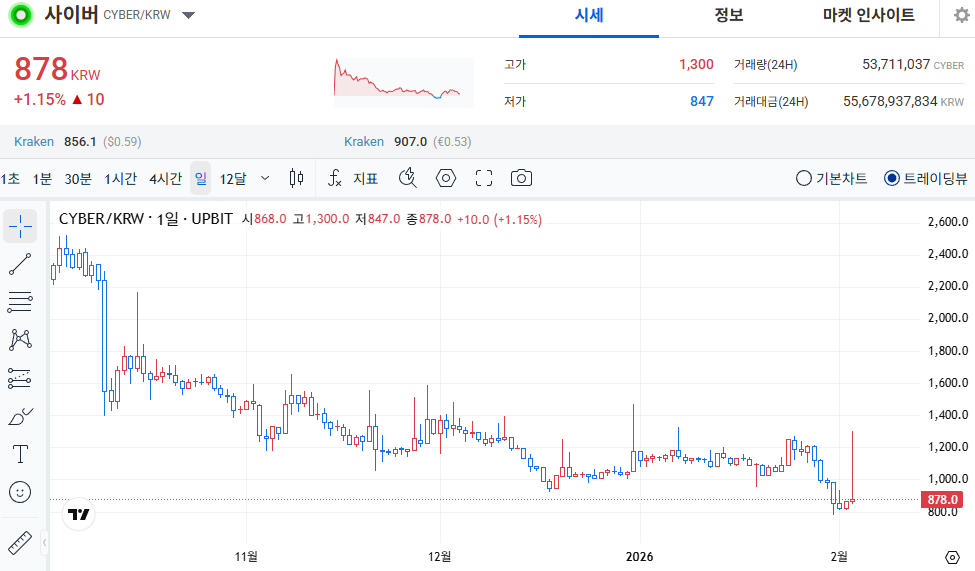This screenshot has width=975, height=571.
Task: Change the candlestick chart style
Action: [x=296, y=178]
